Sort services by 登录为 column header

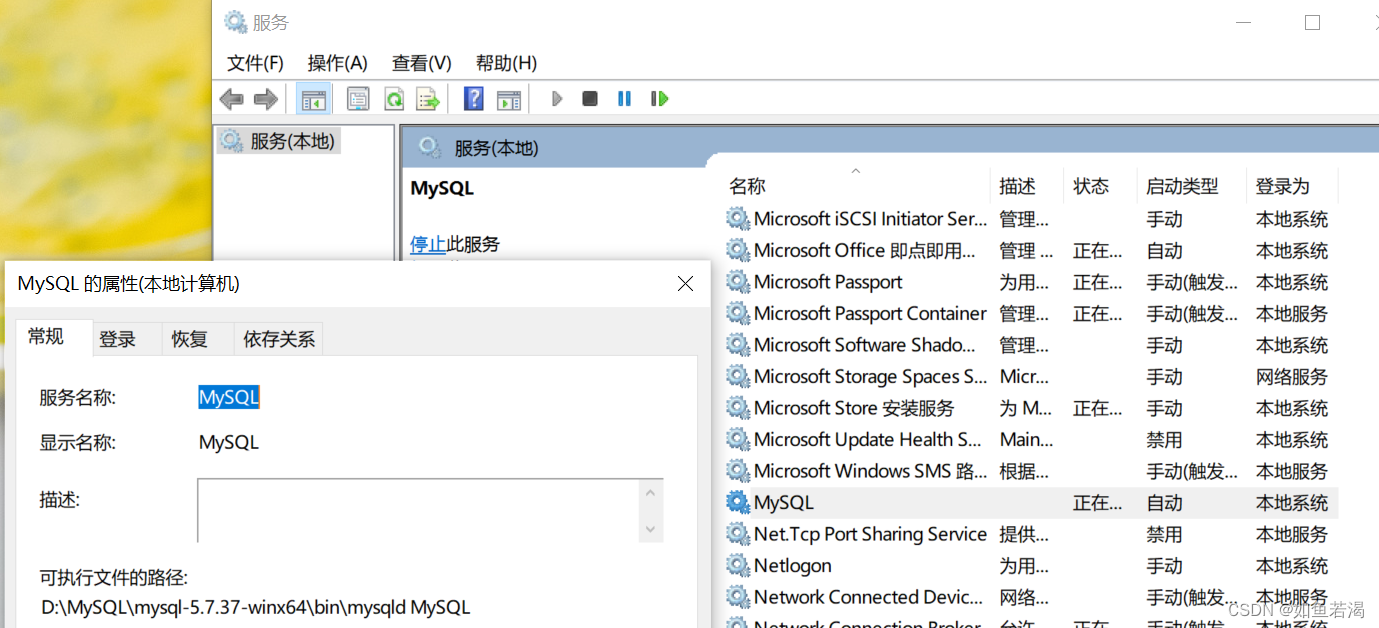(x=1292, y=186)
